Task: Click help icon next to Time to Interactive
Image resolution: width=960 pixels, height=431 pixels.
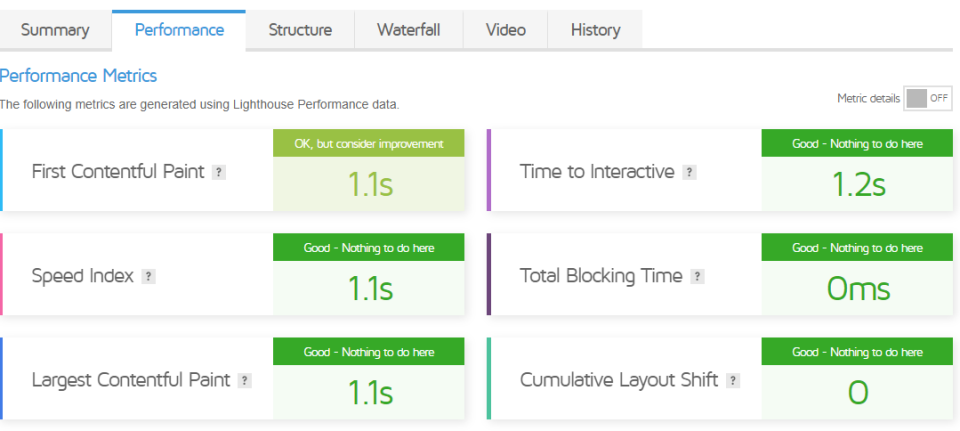Action: pyautogui.click(x=689, y=173)
